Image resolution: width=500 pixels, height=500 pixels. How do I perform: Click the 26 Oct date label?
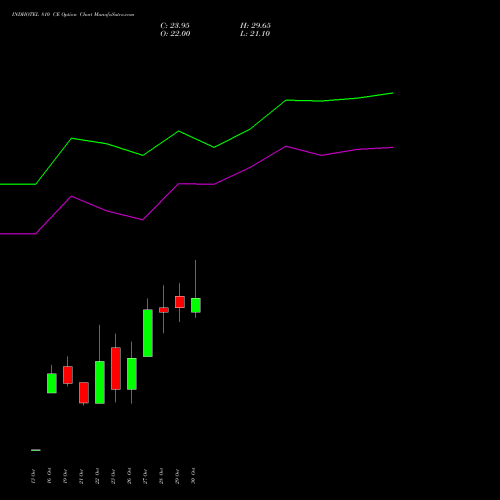129,476
